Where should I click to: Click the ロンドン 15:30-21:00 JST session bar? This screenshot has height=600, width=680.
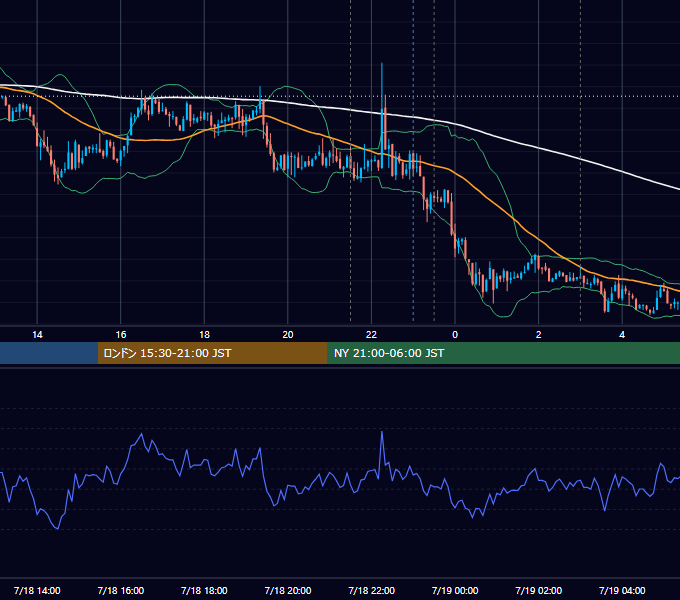212,353
